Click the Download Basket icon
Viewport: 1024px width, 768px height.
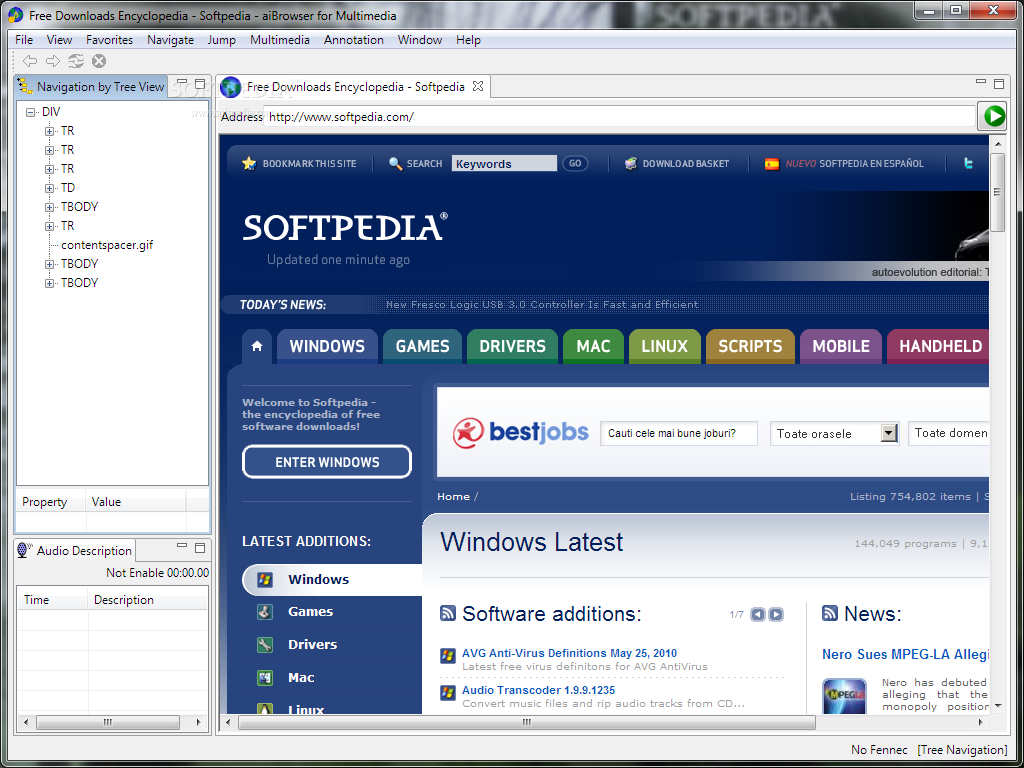(631, 163)
